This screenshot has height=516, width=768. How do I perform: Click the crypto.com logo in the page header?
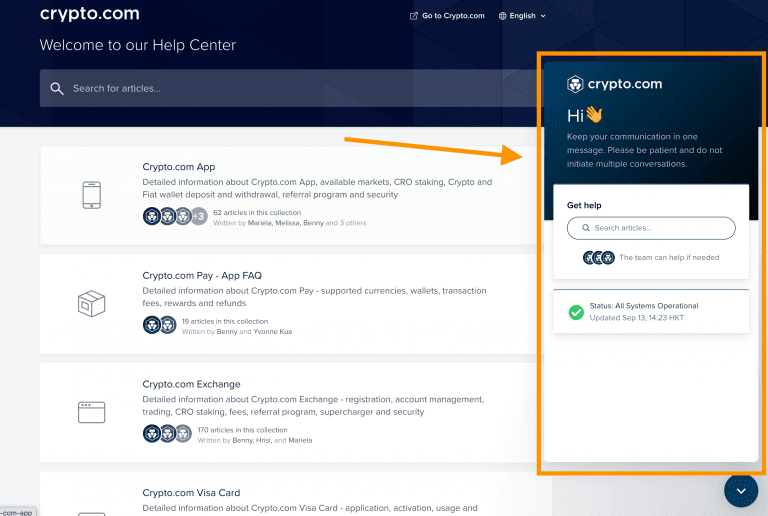point(89,15)
